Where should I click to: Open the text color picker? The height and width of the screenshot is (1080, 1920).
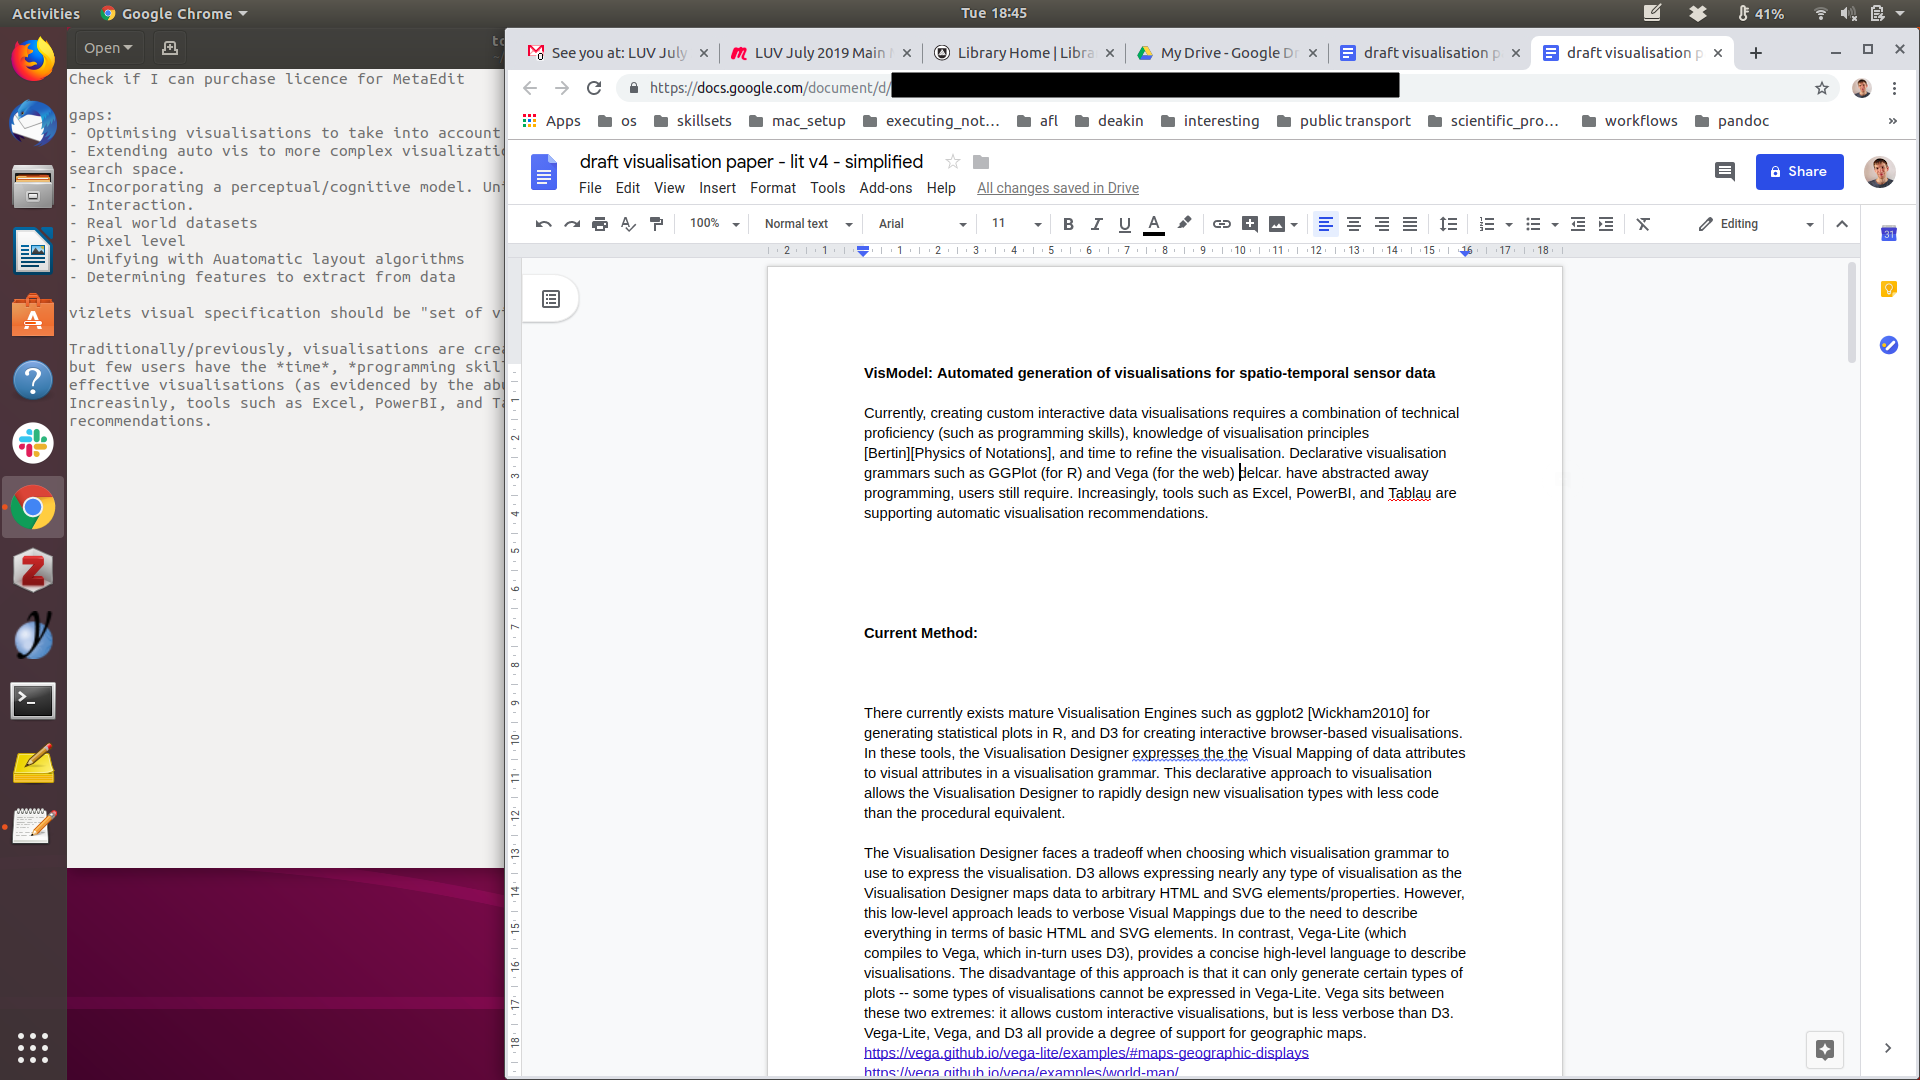tap(1153, 224)
